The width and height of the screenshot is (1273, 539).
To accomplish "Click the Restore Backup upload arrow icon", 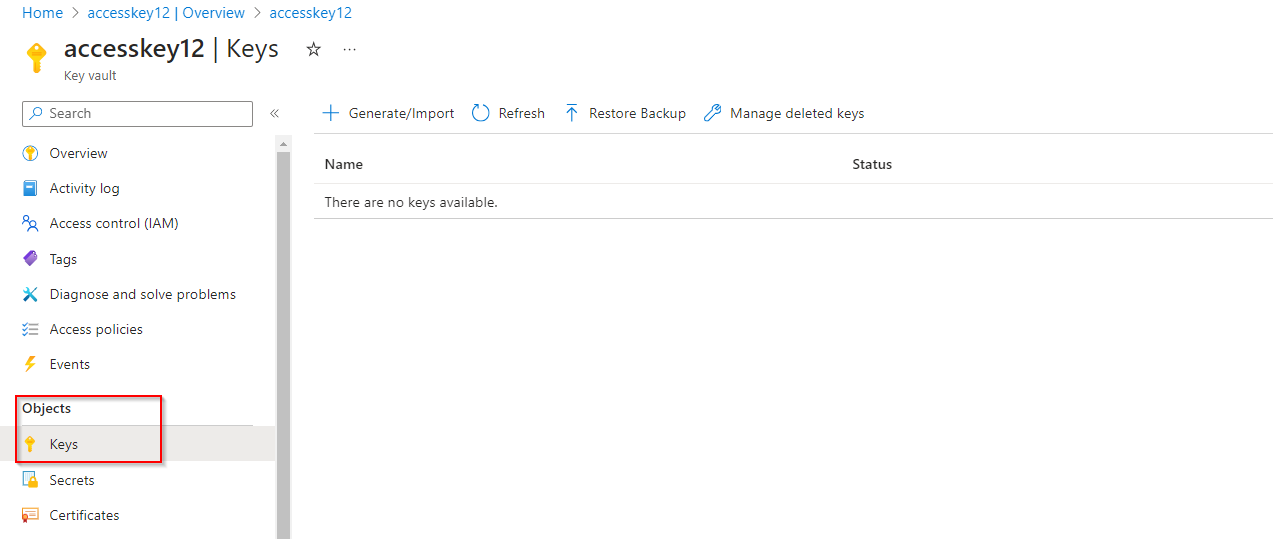I will [572, 113].
